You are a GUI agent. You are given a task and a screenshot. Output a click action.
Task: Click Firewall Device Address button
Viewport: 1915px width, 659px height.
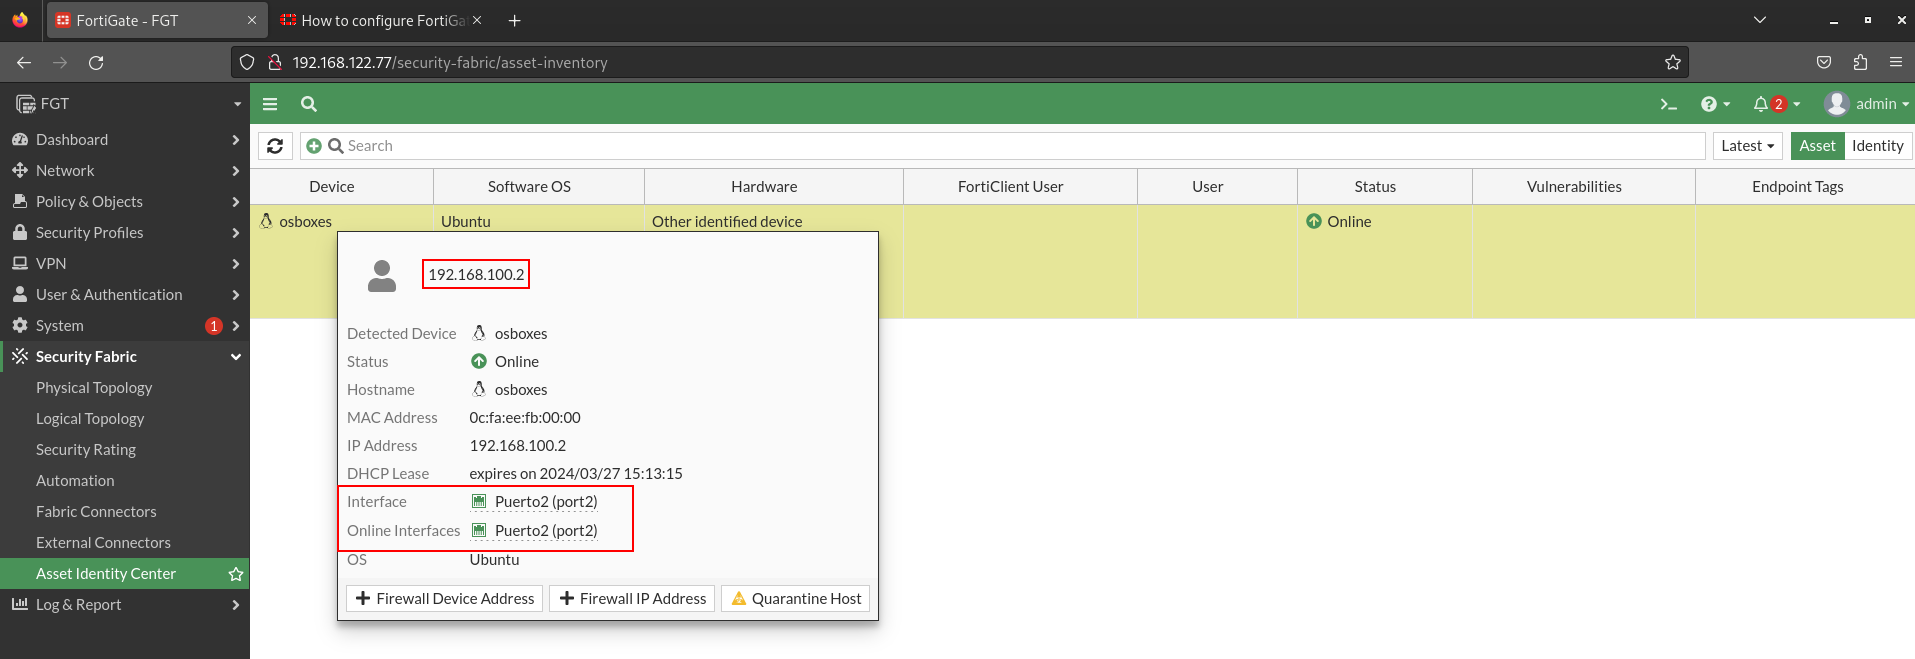[x=445, y=599]
